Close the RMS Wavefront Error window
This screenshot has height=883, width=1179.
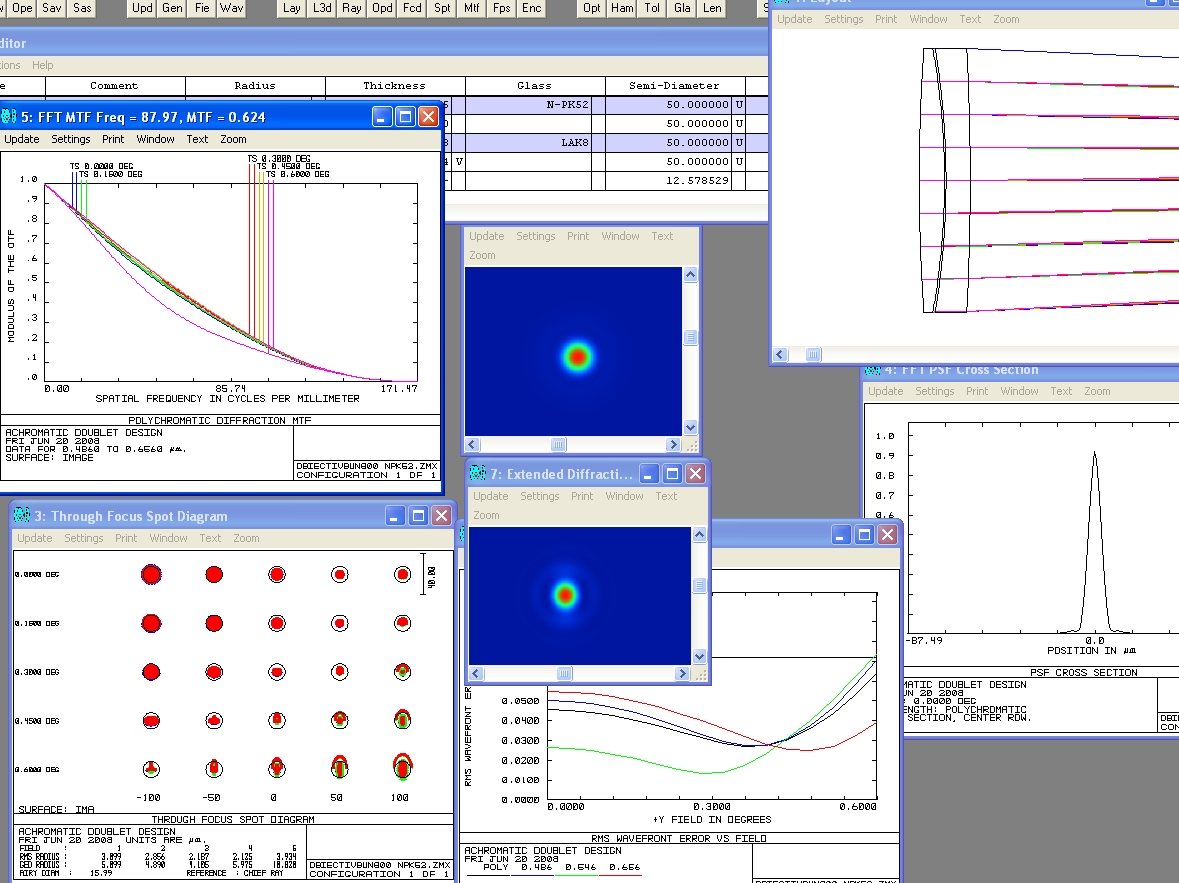(887, 534)
